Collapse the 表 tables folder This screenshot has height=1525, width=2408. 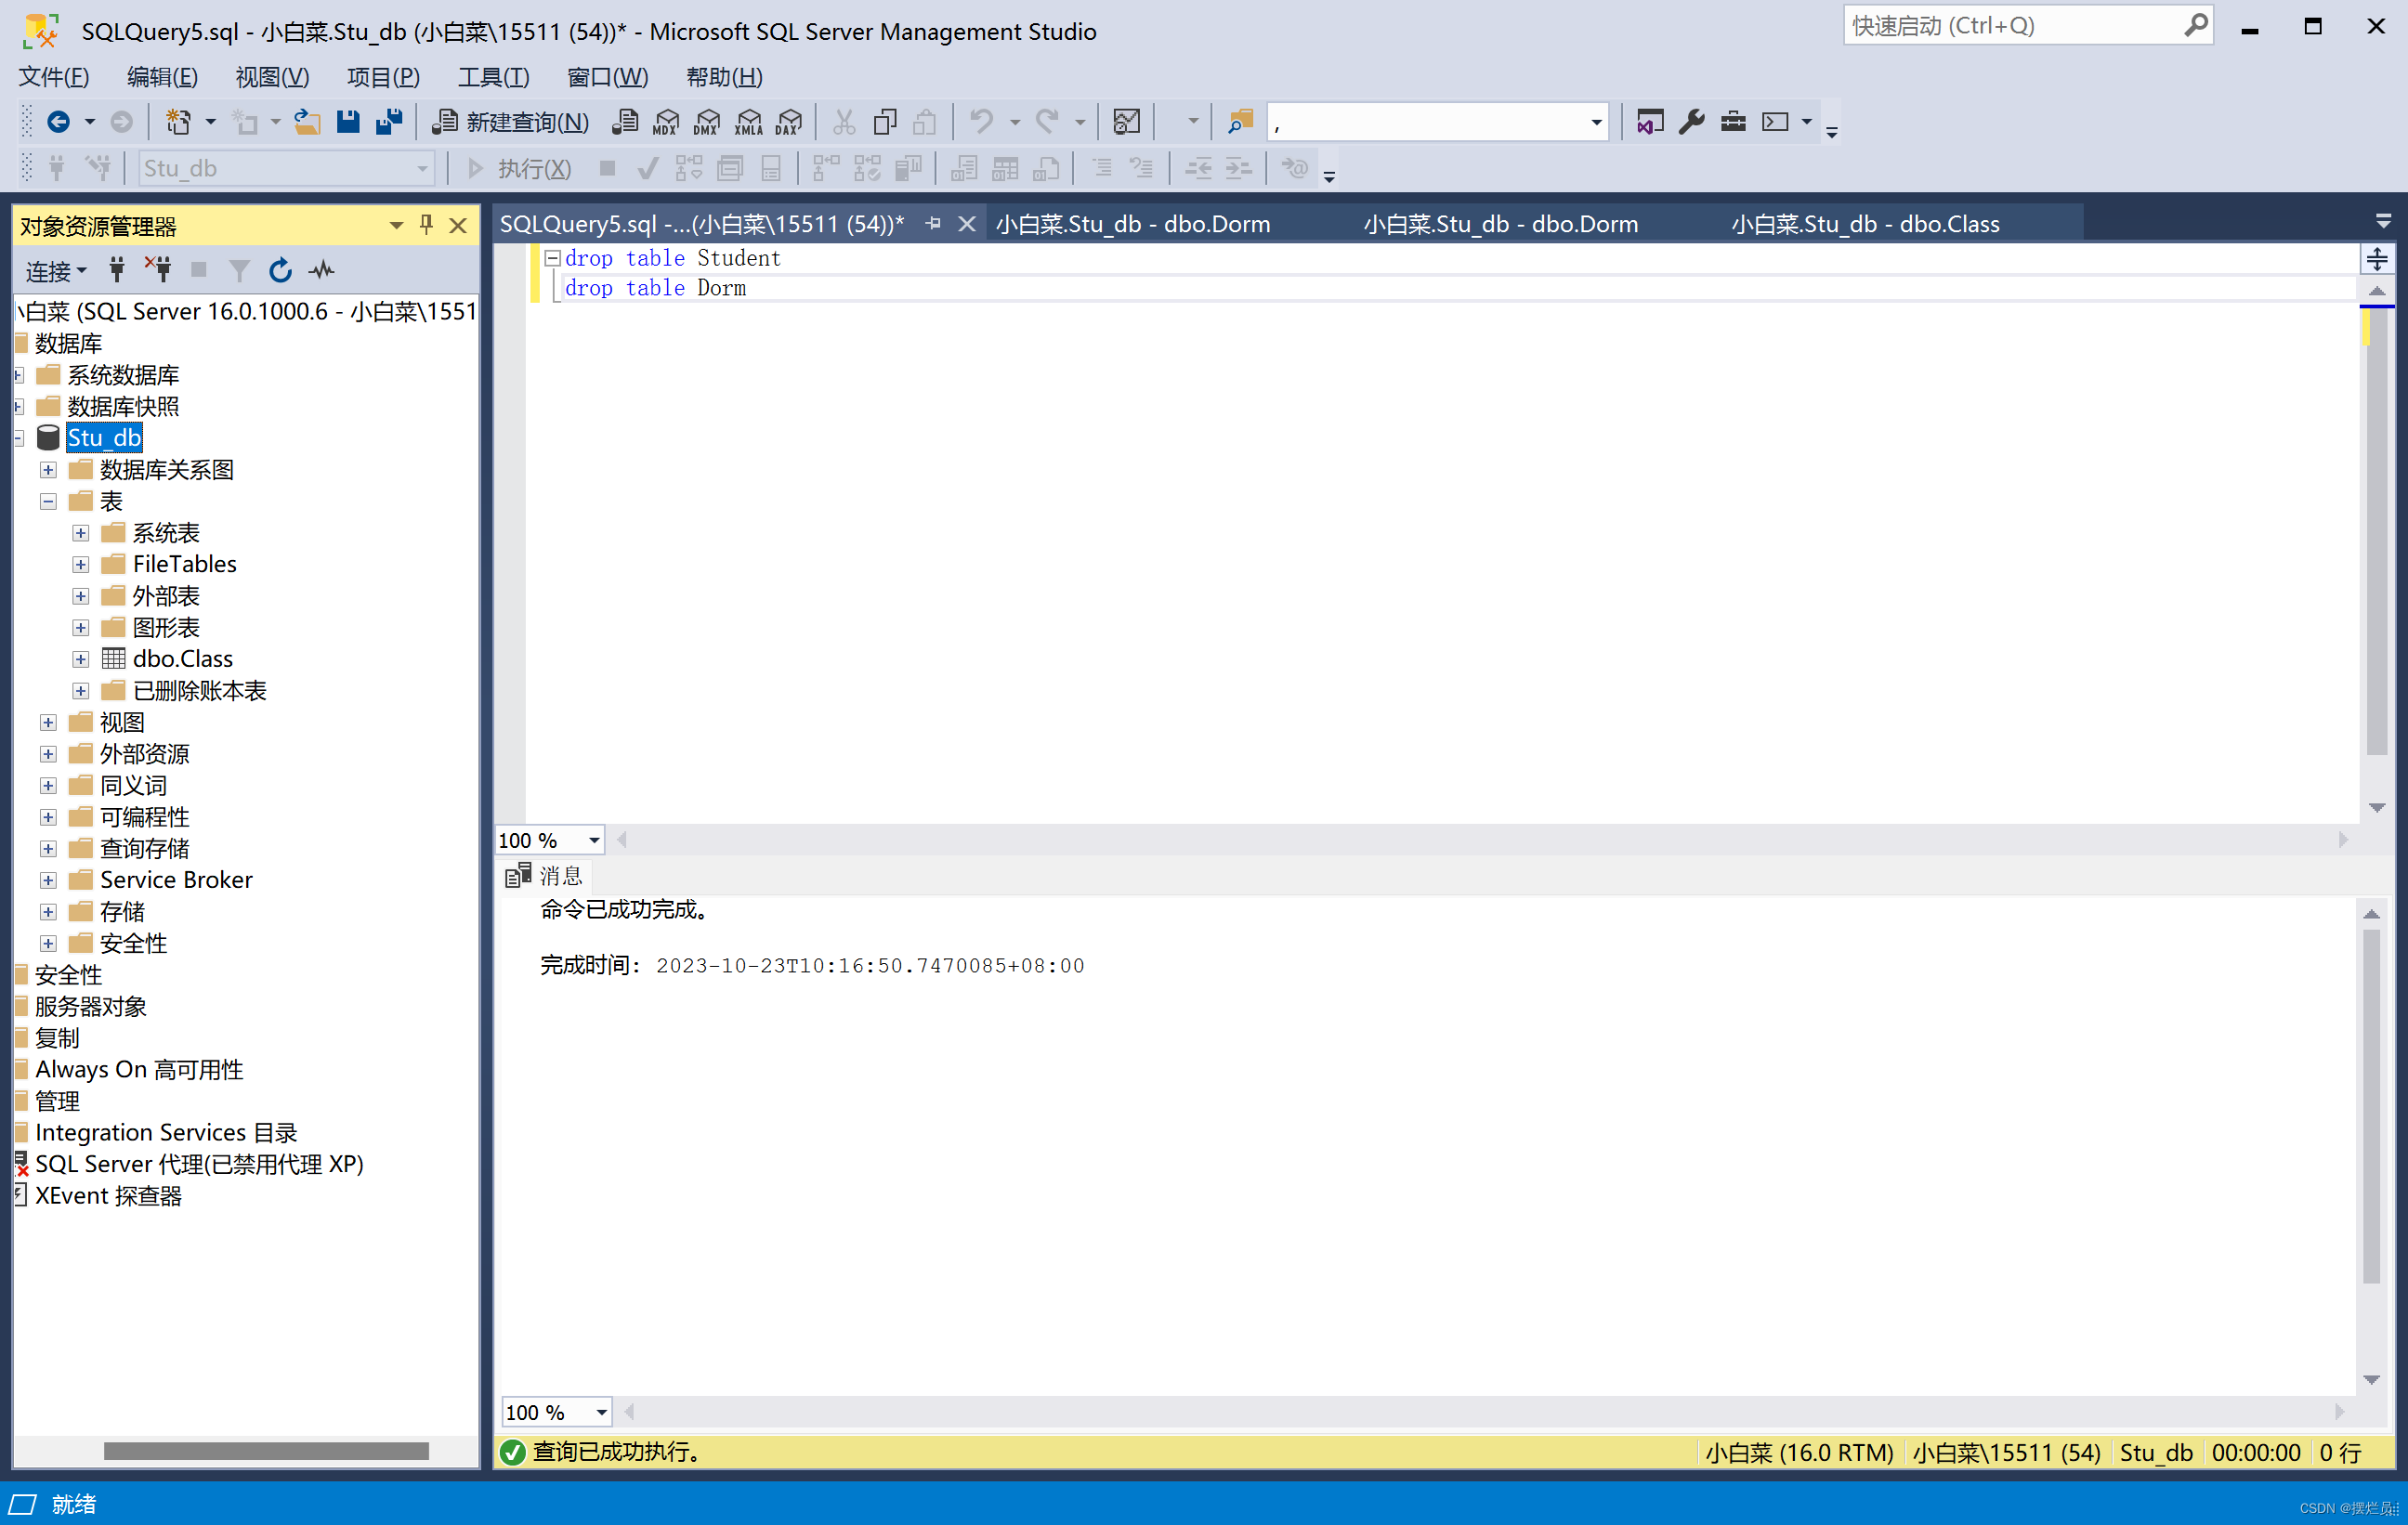click(48, 502)
